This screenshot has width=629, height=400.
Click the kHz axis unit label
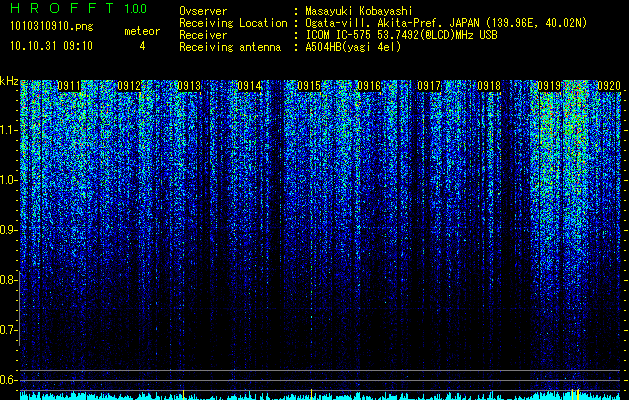coord(9,81)
